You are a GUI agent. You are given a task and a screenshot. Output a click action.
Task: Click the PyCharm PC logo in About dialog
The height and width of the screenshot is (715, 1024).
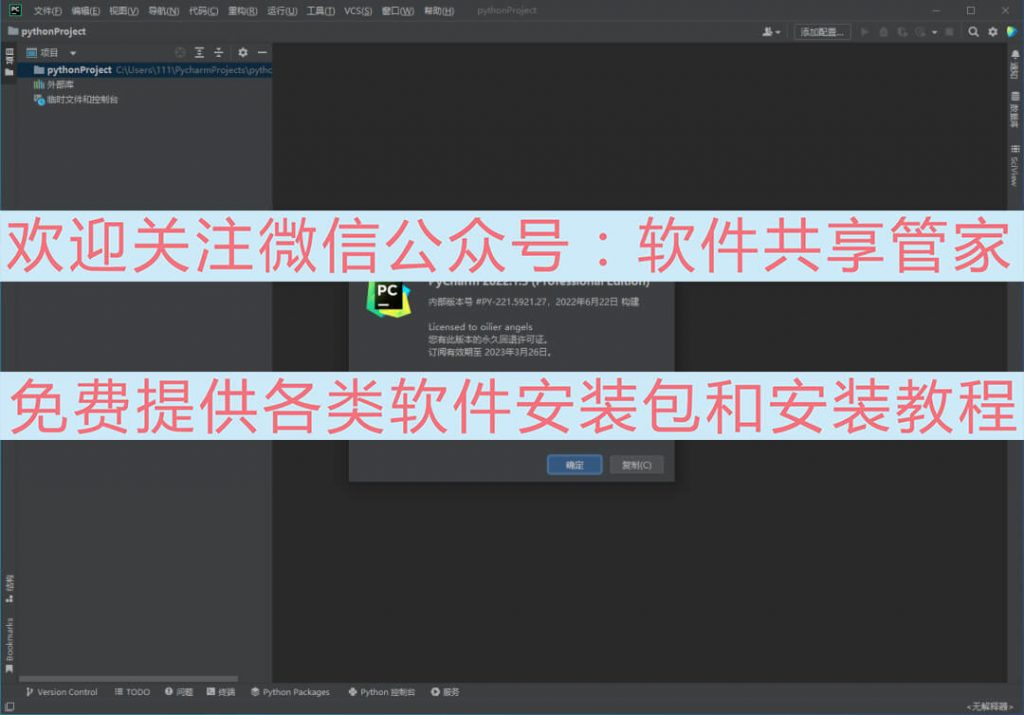tap(389, 299)
